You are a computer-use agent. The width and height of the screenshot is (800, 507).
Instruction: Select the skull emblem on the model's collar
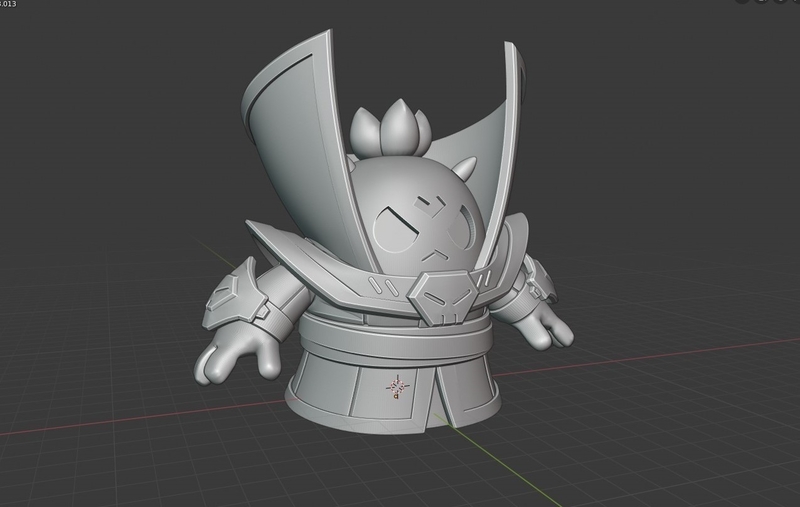click(x=444, y=297)
